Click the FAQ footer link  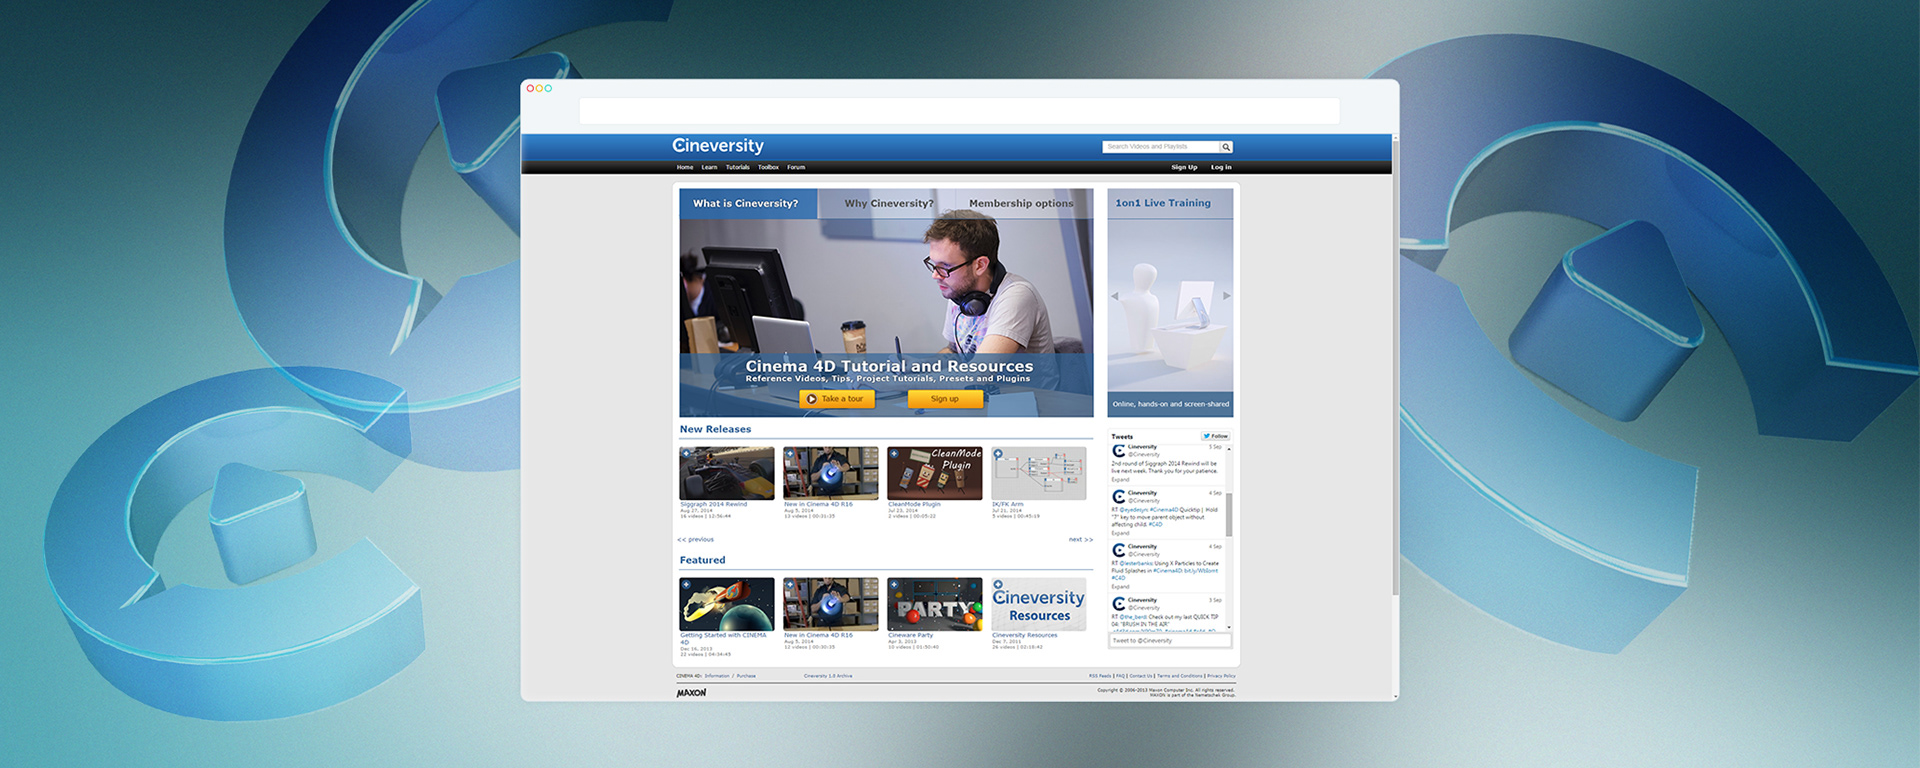point(1120,676)
